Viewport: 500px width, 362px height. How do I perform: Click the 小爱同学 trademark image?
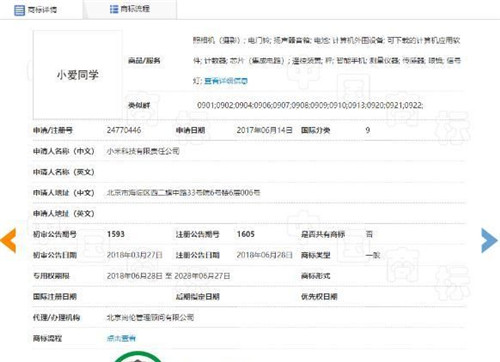pos(77,75)
